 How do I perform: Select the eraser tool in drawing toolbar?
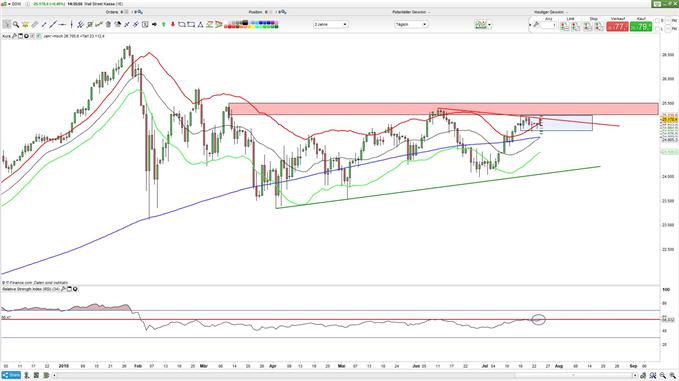35,25
